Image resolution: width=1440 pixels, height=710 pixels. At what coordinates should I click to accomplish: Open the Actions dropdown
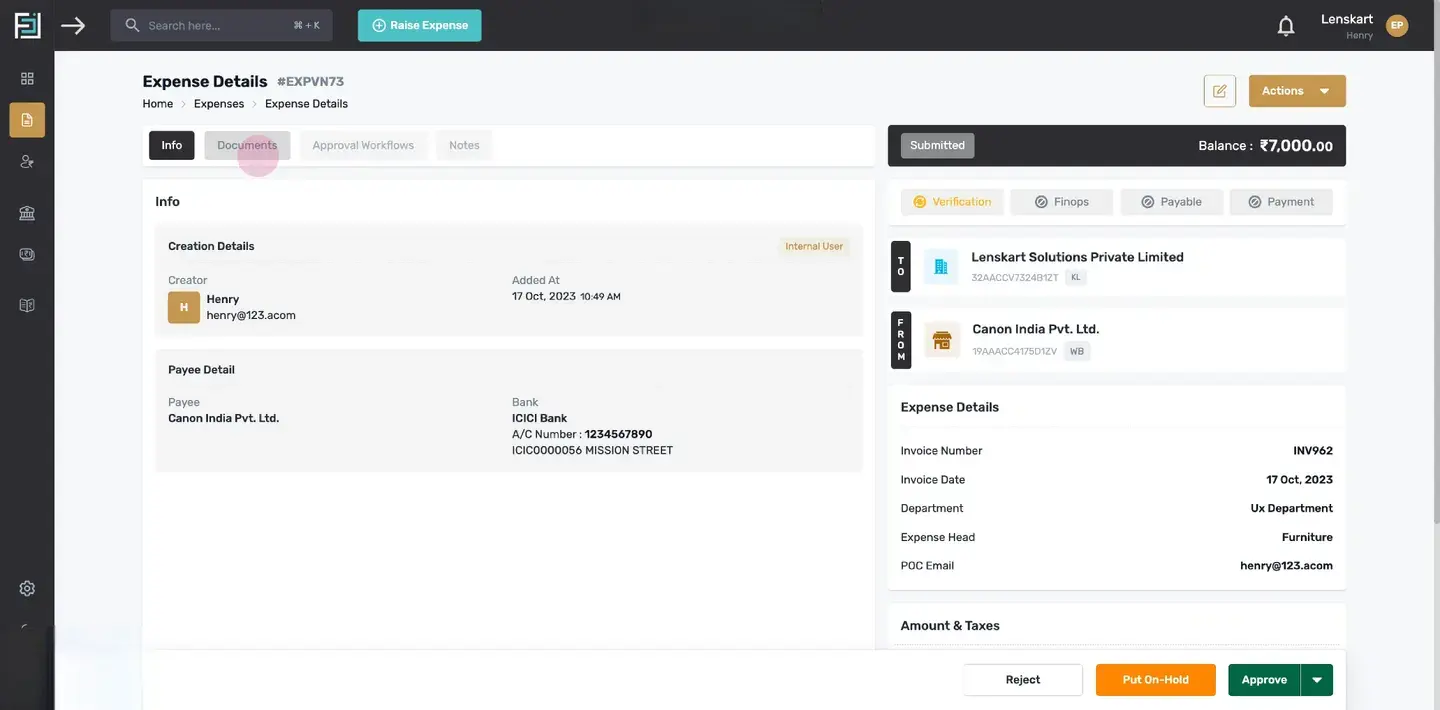[x=1297, y=91]
